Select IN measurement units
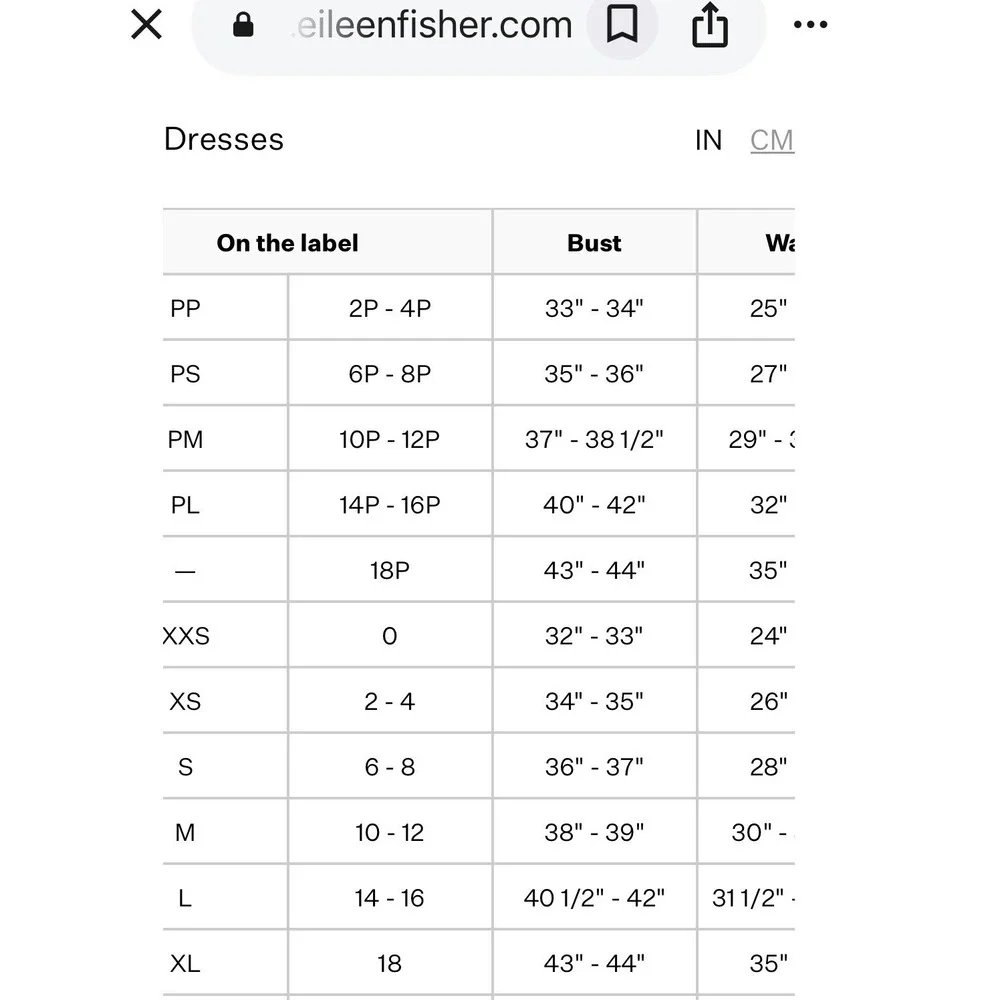1000x1000 pixels. [709, 140]
